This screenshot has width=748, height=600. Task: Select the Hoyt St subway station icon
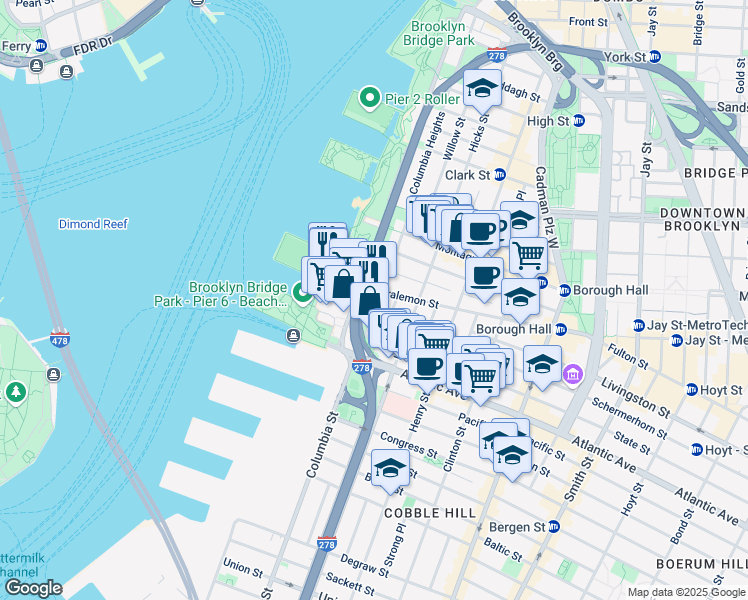691,390
